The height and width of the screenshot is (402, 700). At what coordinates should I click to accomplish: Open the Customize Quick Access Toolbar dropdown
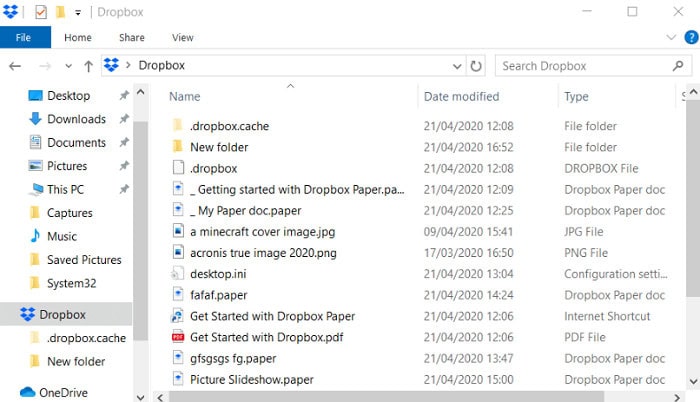[78, 13]
